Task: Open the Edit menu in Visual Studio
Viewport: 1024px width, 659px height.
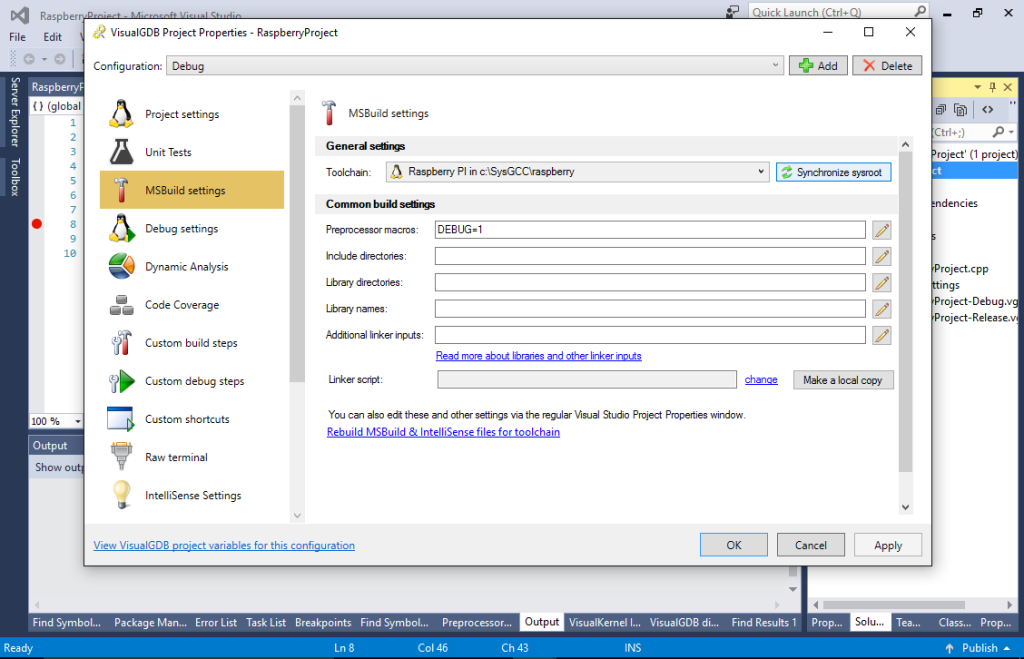Action: (x=52, y=37)
